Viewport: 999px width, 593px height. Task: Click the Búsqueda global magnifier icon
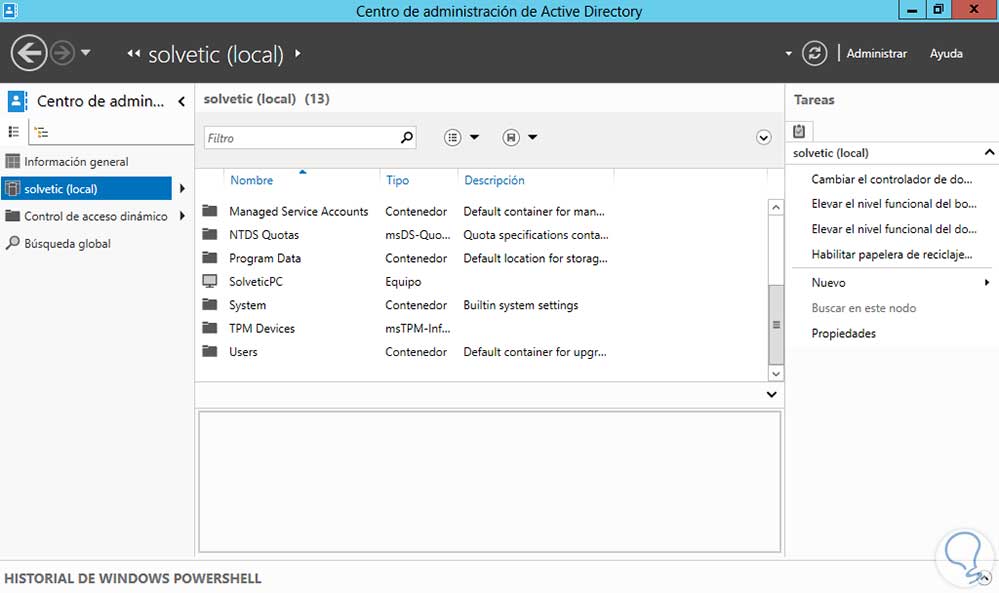pos(12,243)
